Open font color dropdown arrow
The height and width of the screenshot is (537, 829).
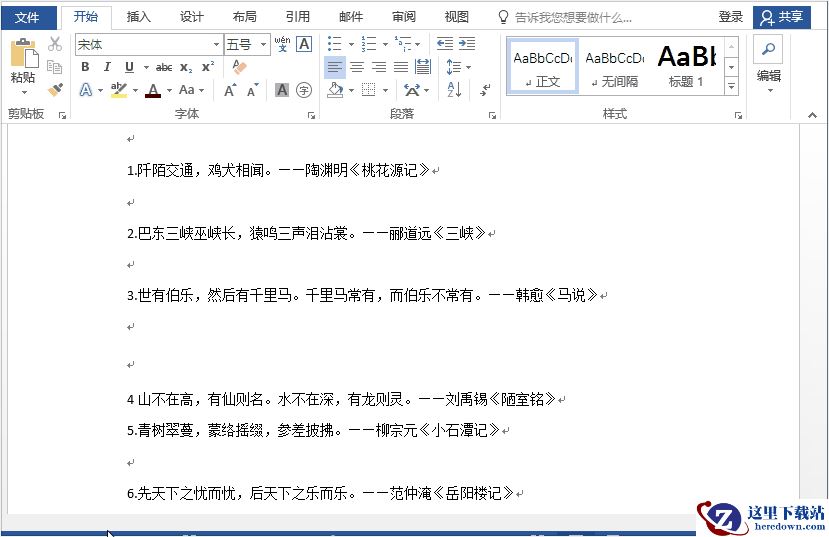point(169,90)
